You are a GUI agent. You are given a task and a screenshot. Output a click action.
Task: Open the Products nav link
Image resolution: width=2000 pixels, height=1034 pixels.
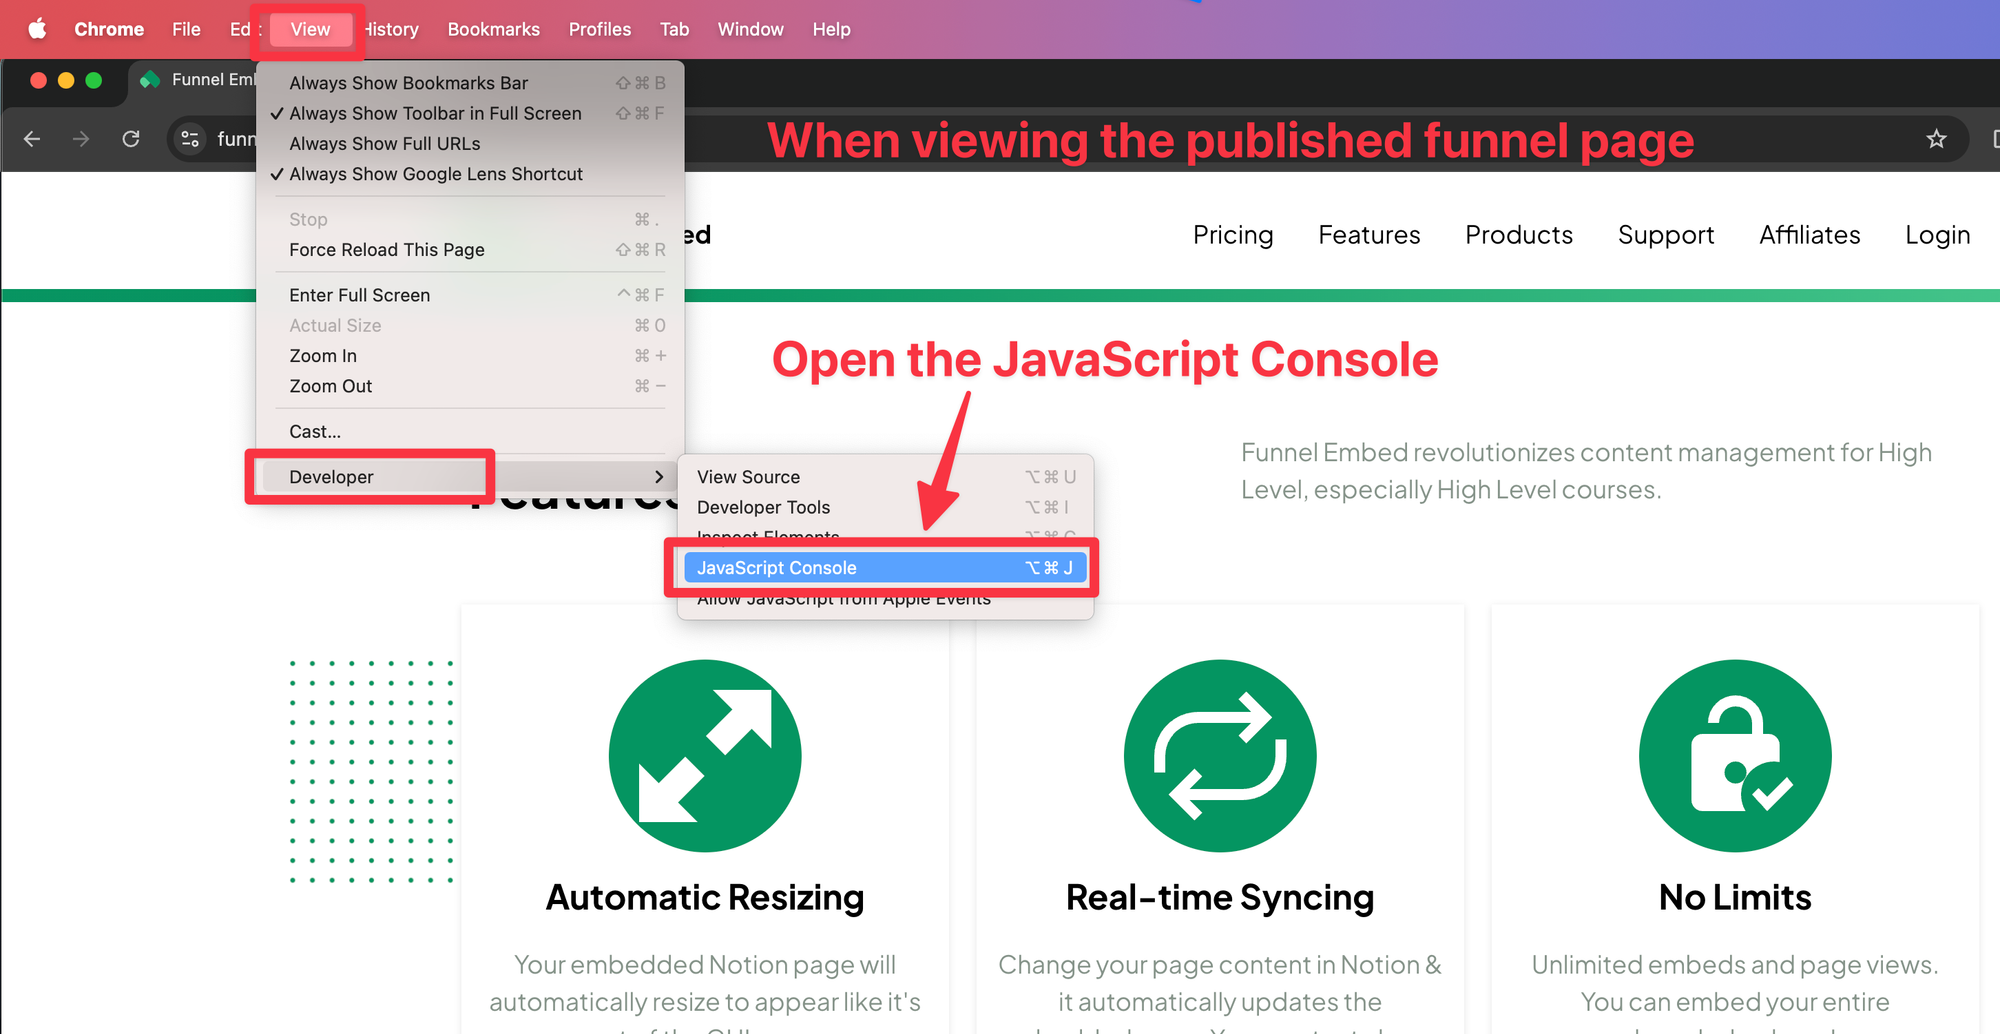pos(1519,235)
